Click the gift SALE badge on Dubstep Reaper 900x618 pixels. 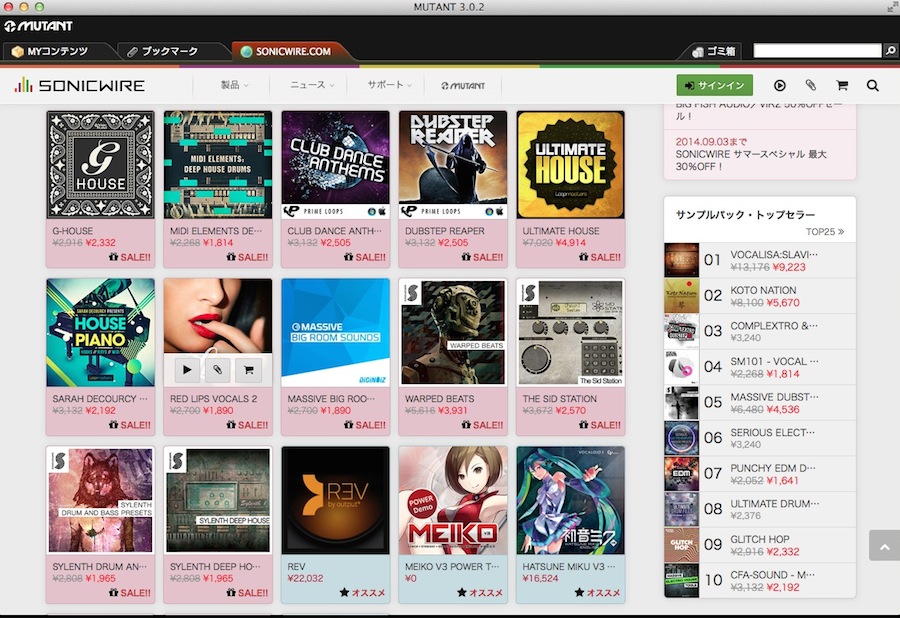(x=482, y=257)
